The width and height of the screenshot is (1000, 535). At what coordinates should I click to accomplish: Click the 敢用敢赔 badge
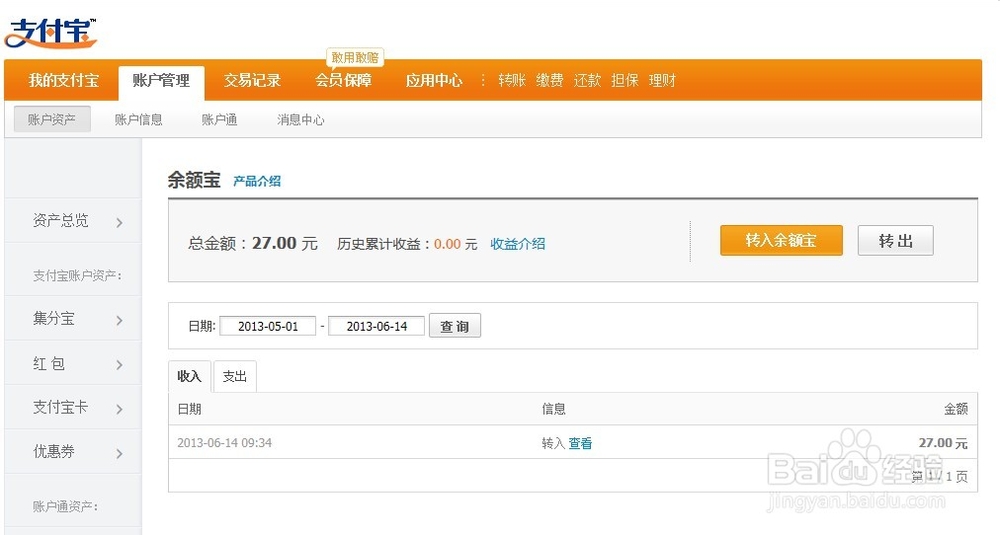(355, 57)
